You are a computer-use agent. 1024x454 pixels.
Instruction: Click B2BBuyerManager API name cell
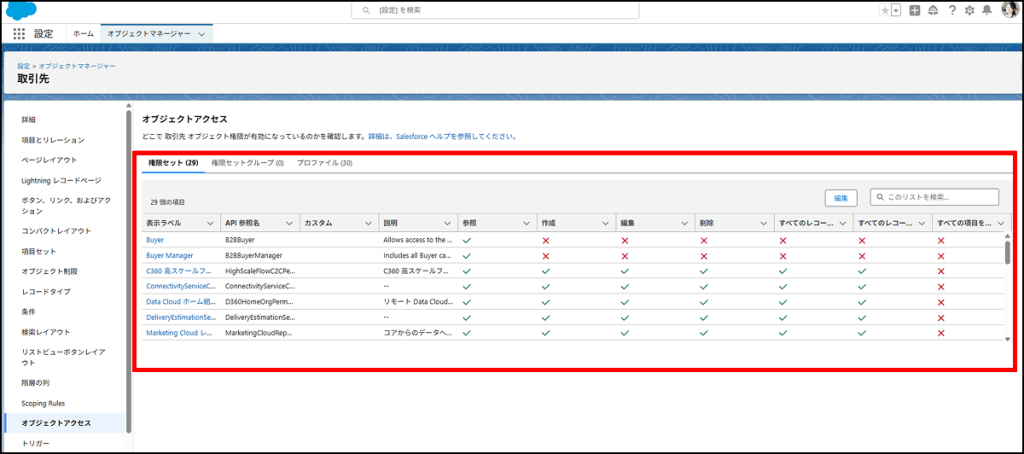254,255
